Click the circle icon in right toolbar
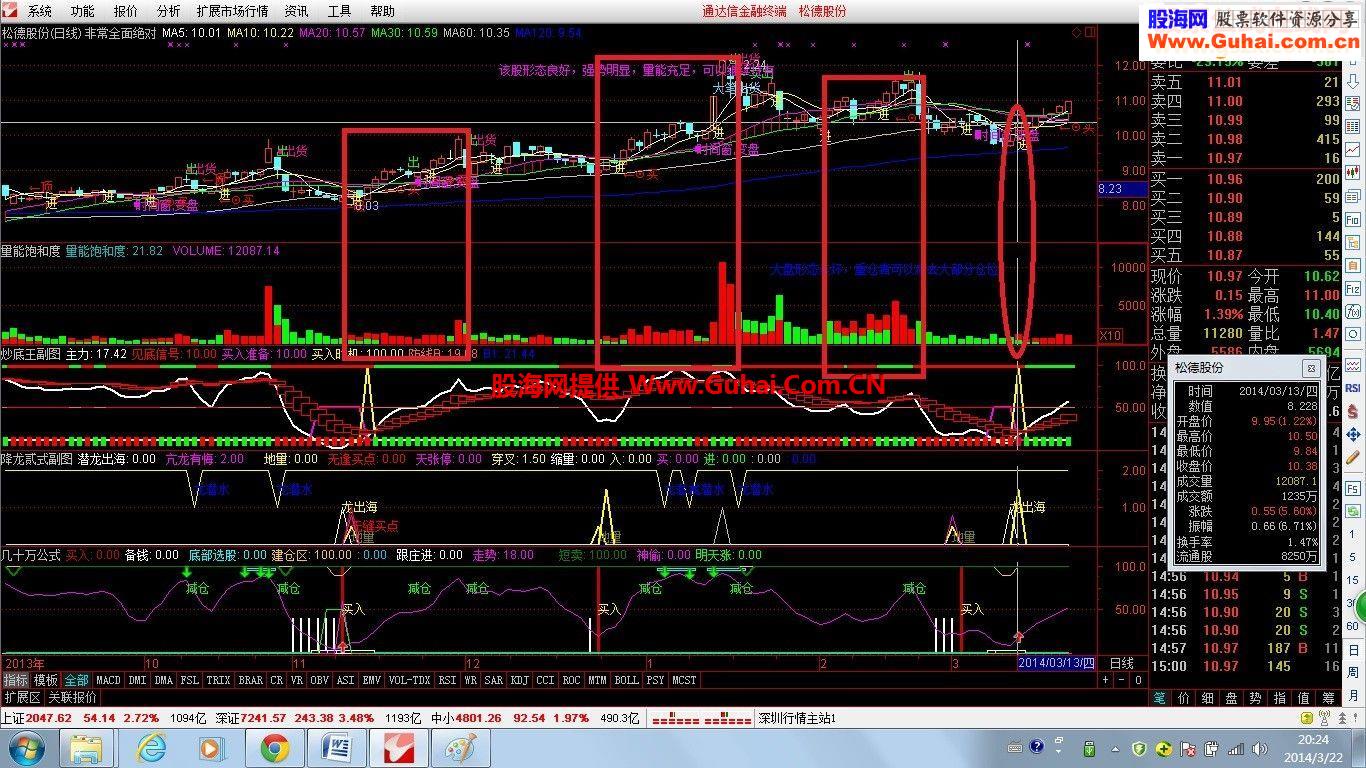Viewport: 1366px width, 768px height. pos(1351,332)
